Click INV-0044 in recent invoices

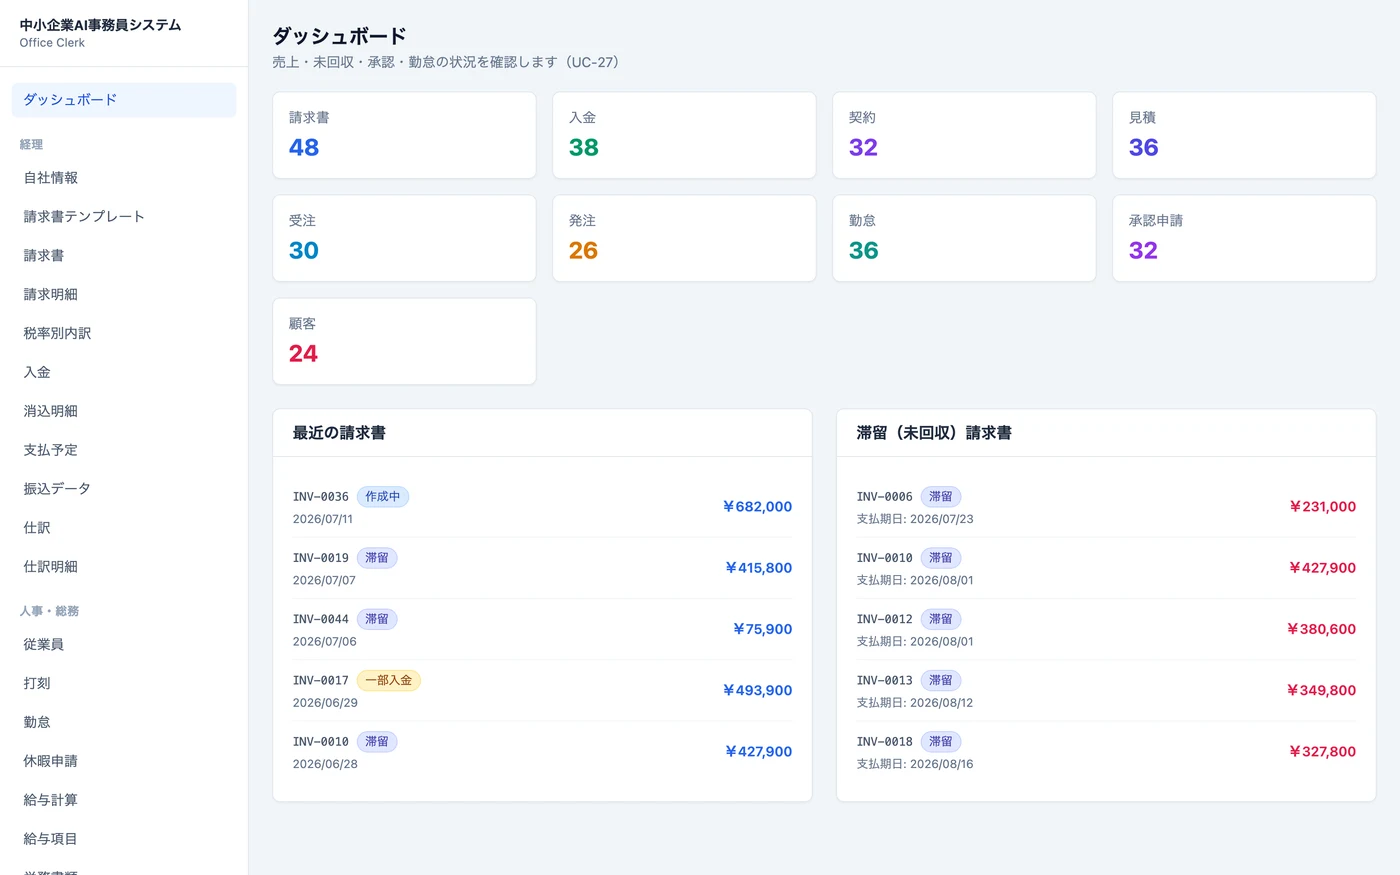[321, 619]
